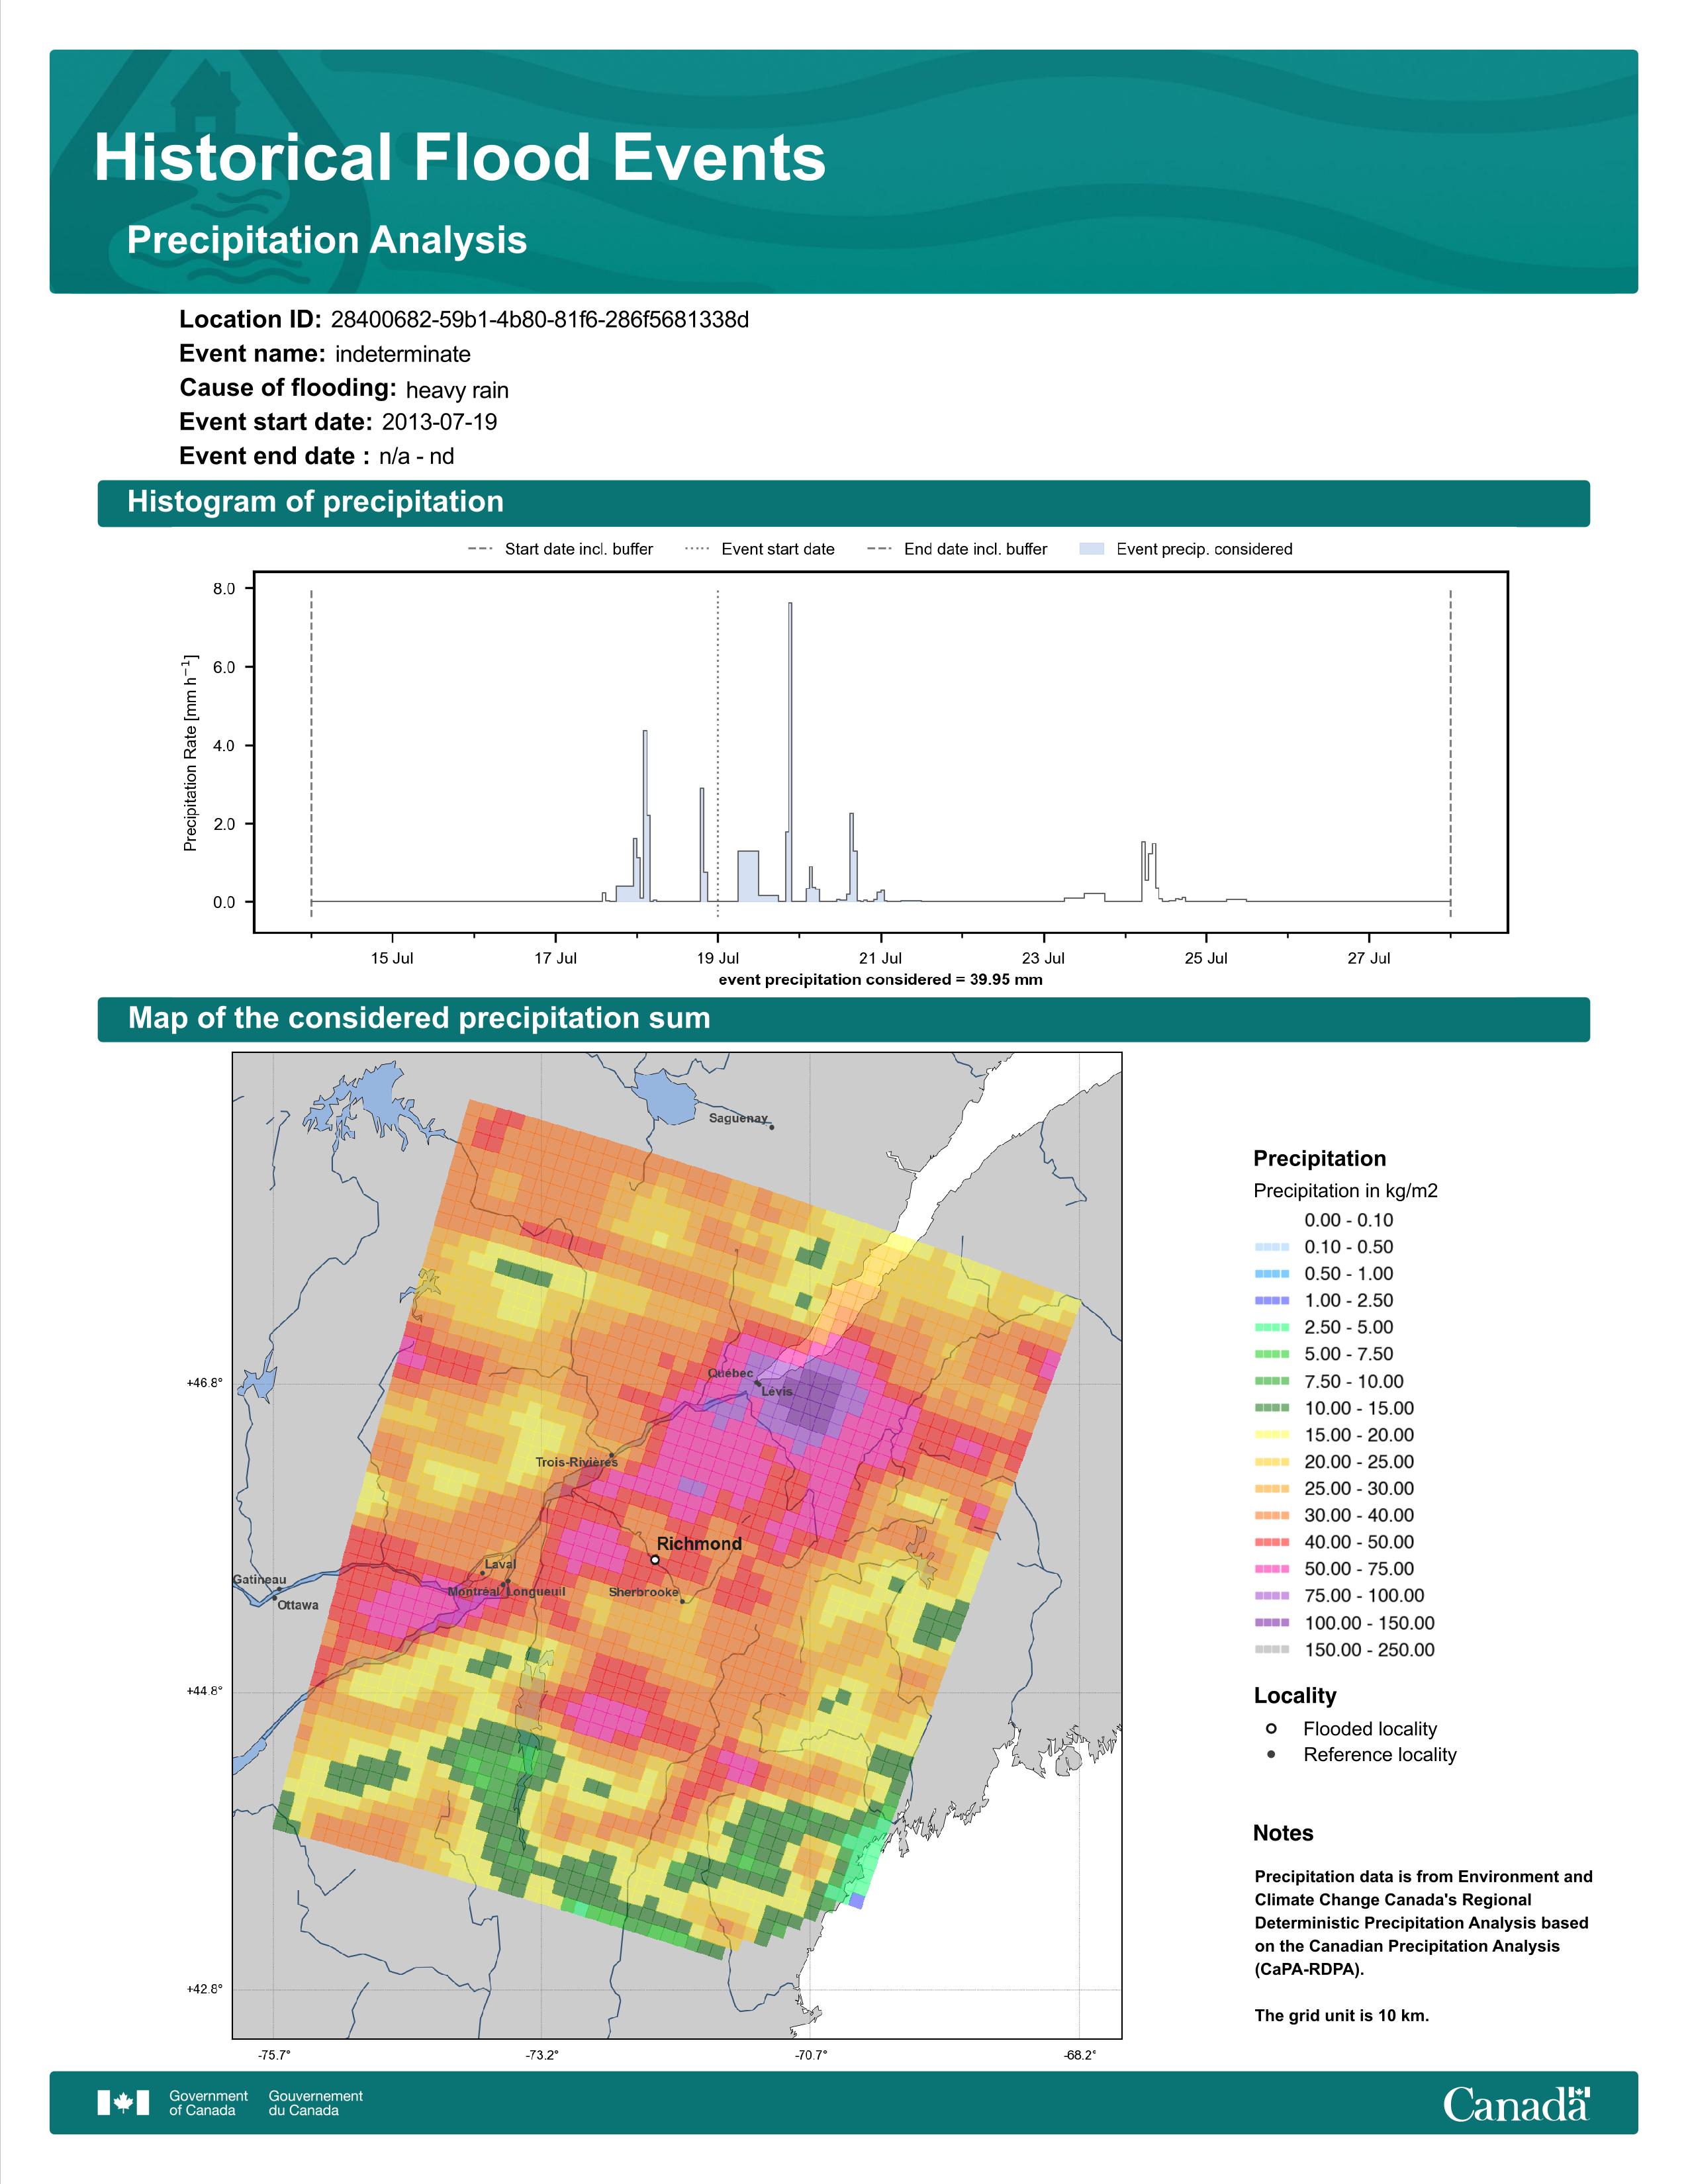Click the 100.00 - 150.00 precipitation swatch
Screen dimensions: 1688x2184
(x=1272, y=1623)
